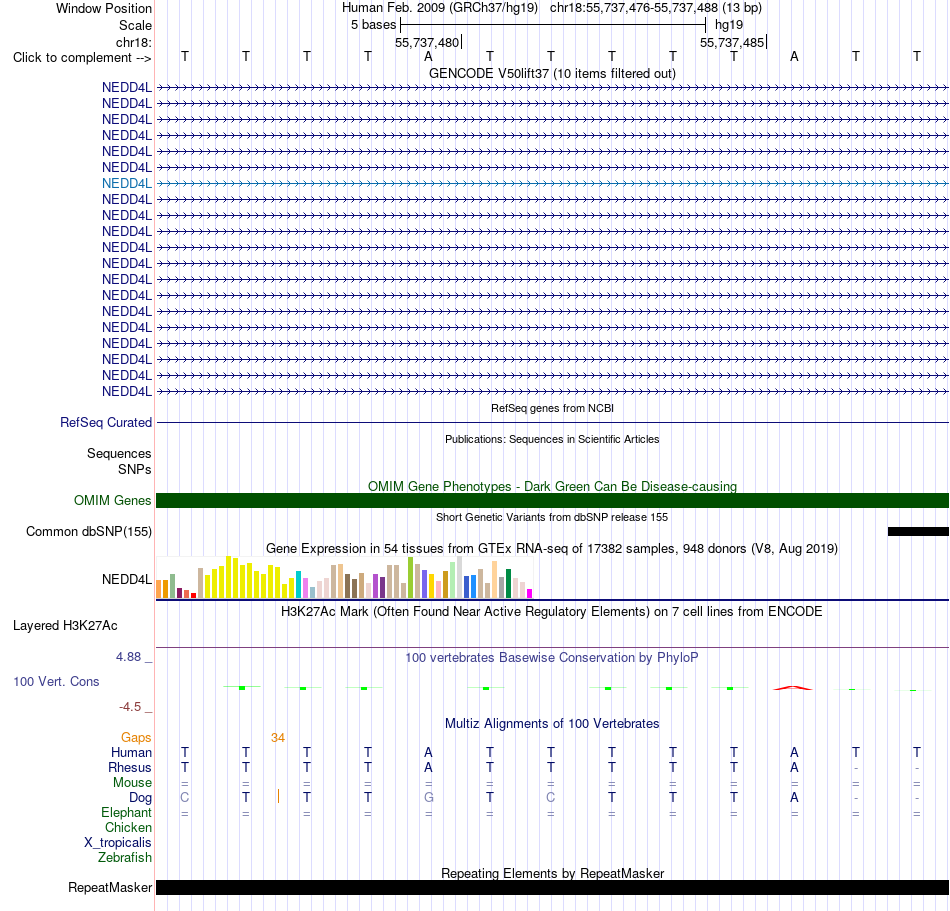Open GENCODE V50lift37 track title
This screenshot has width=950, height=911.
click(552, 73)
